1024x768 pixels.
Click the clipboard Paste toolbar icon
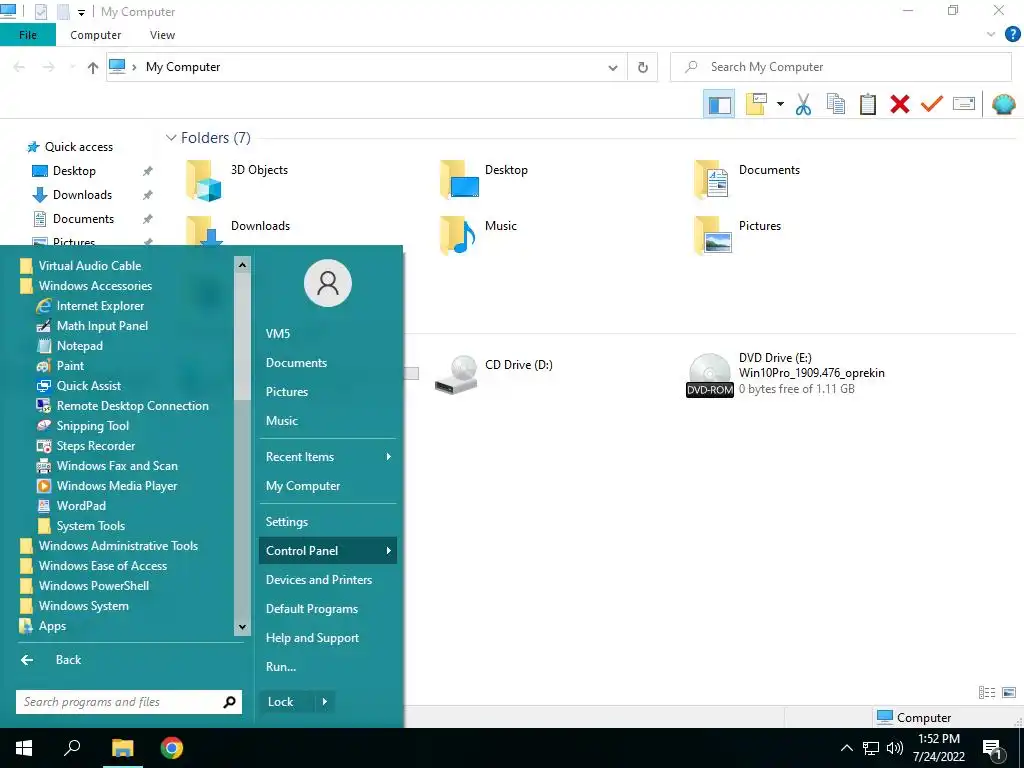point(868,104)
